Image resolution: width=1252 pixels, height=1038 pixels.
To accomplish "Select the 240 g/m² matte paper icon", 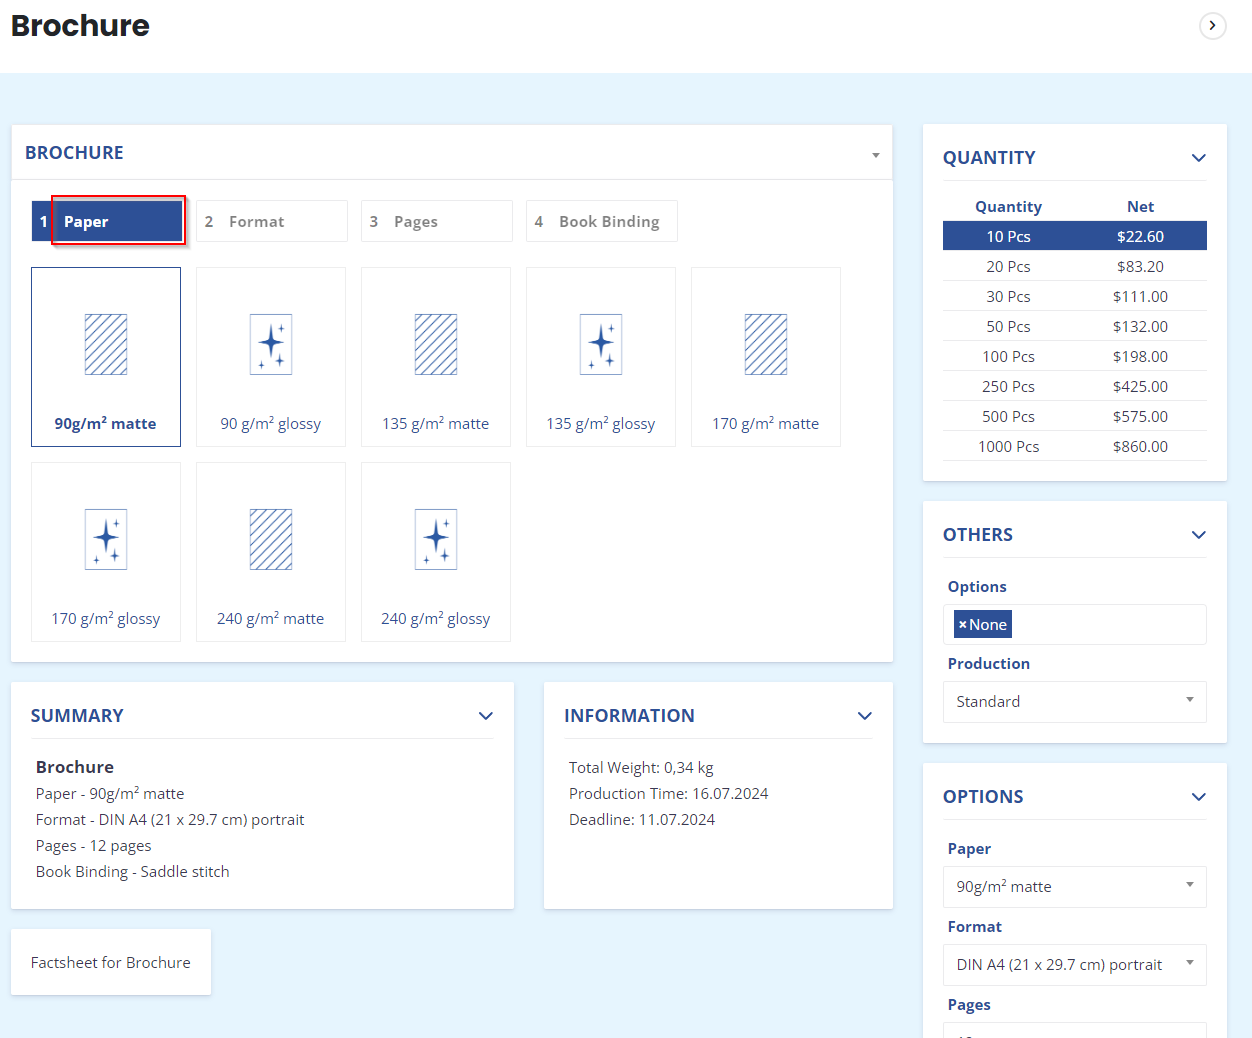I will point(271,539).
